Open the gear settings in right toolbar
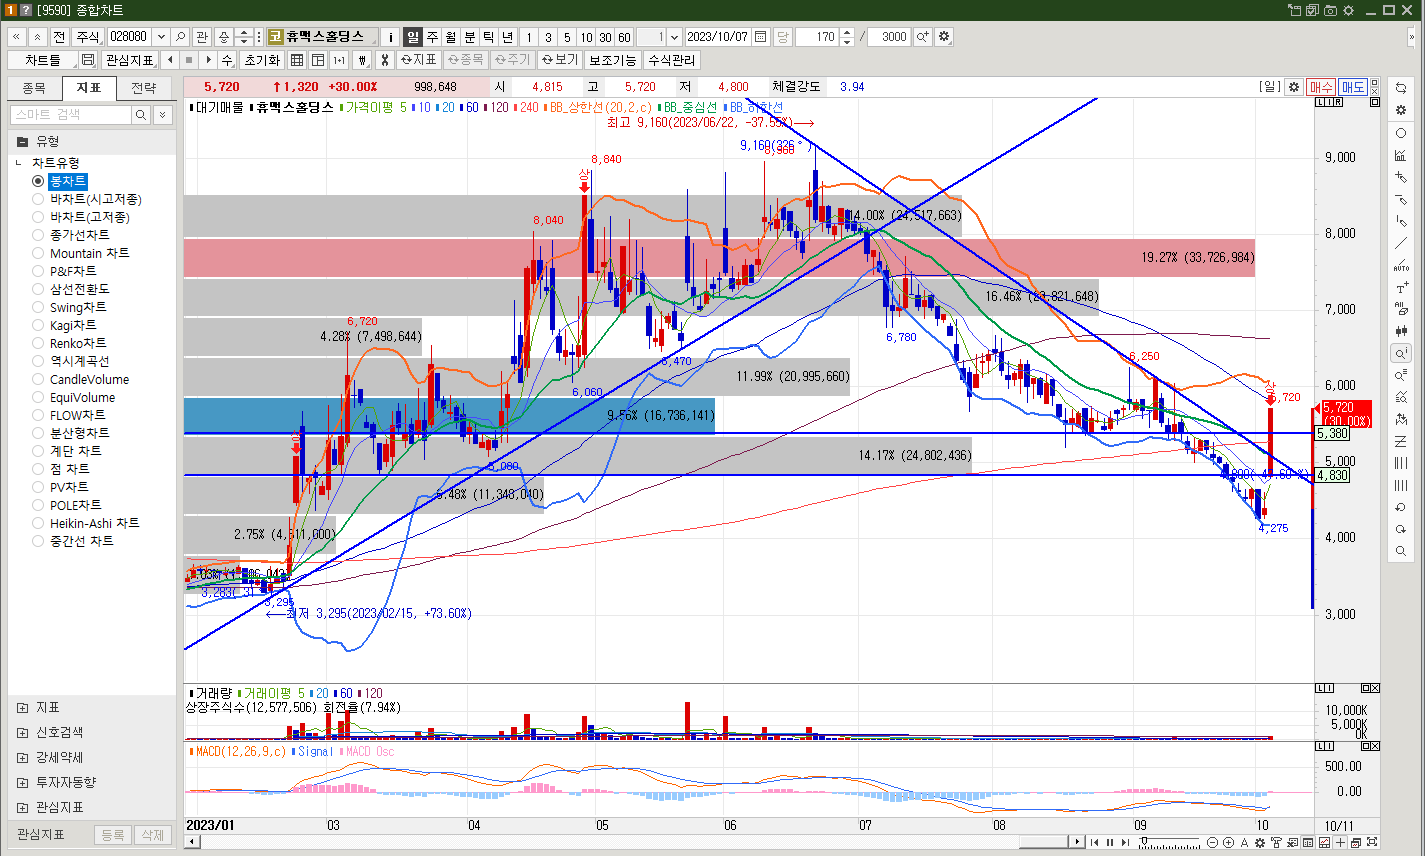1425x856 pixels. click(1401, 110)
